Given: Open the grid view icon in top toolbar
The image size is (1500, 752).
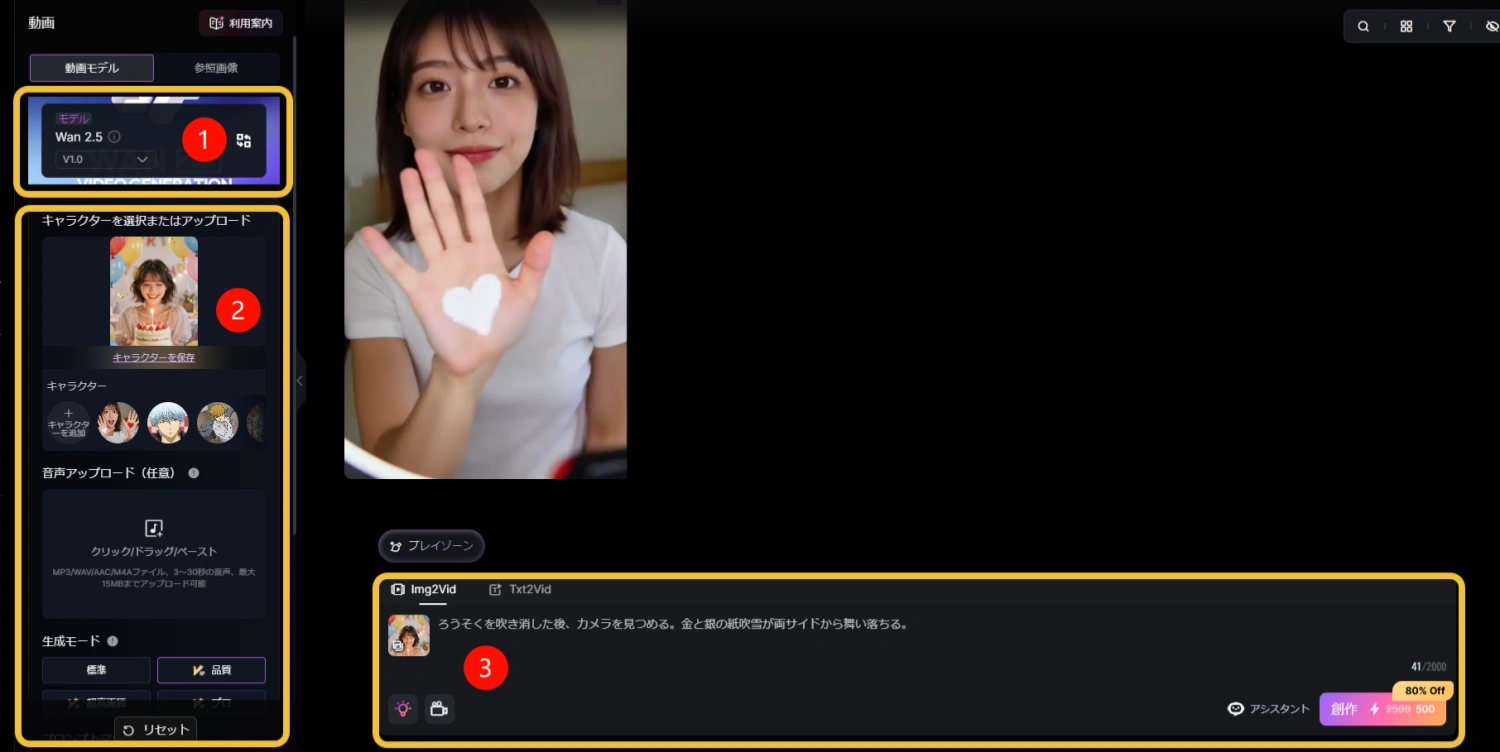Looking at the screenshot, I should (x=1406, y=27).
